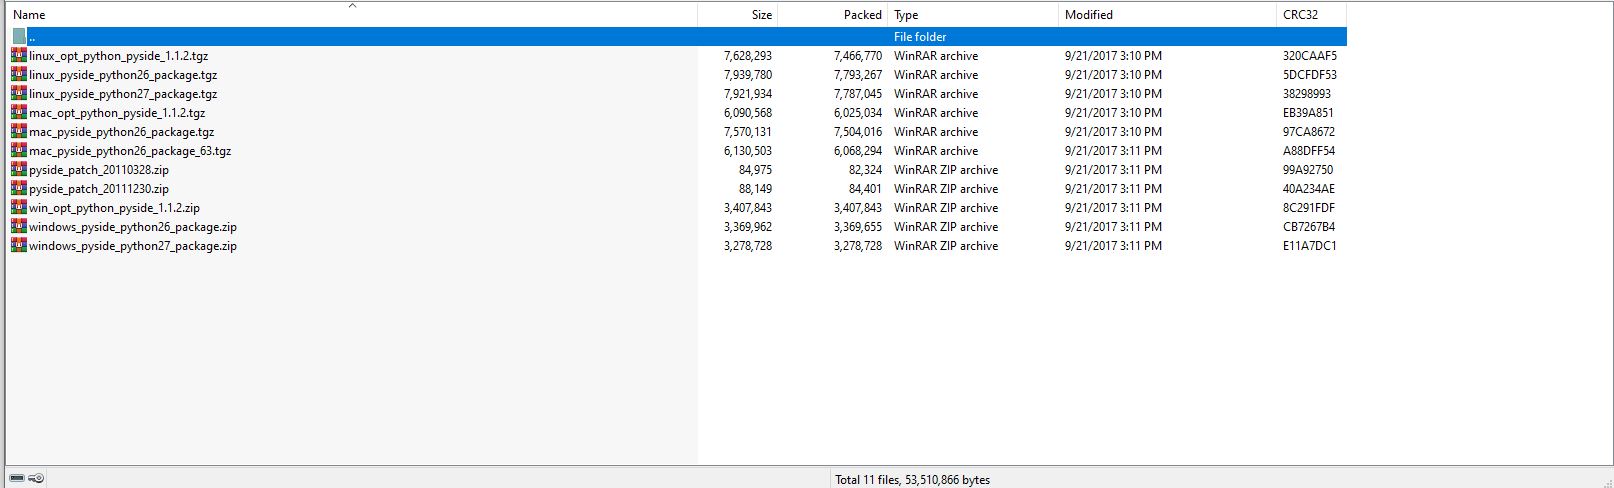
Task: Click the size value 7,921,934
Action: 748,94
